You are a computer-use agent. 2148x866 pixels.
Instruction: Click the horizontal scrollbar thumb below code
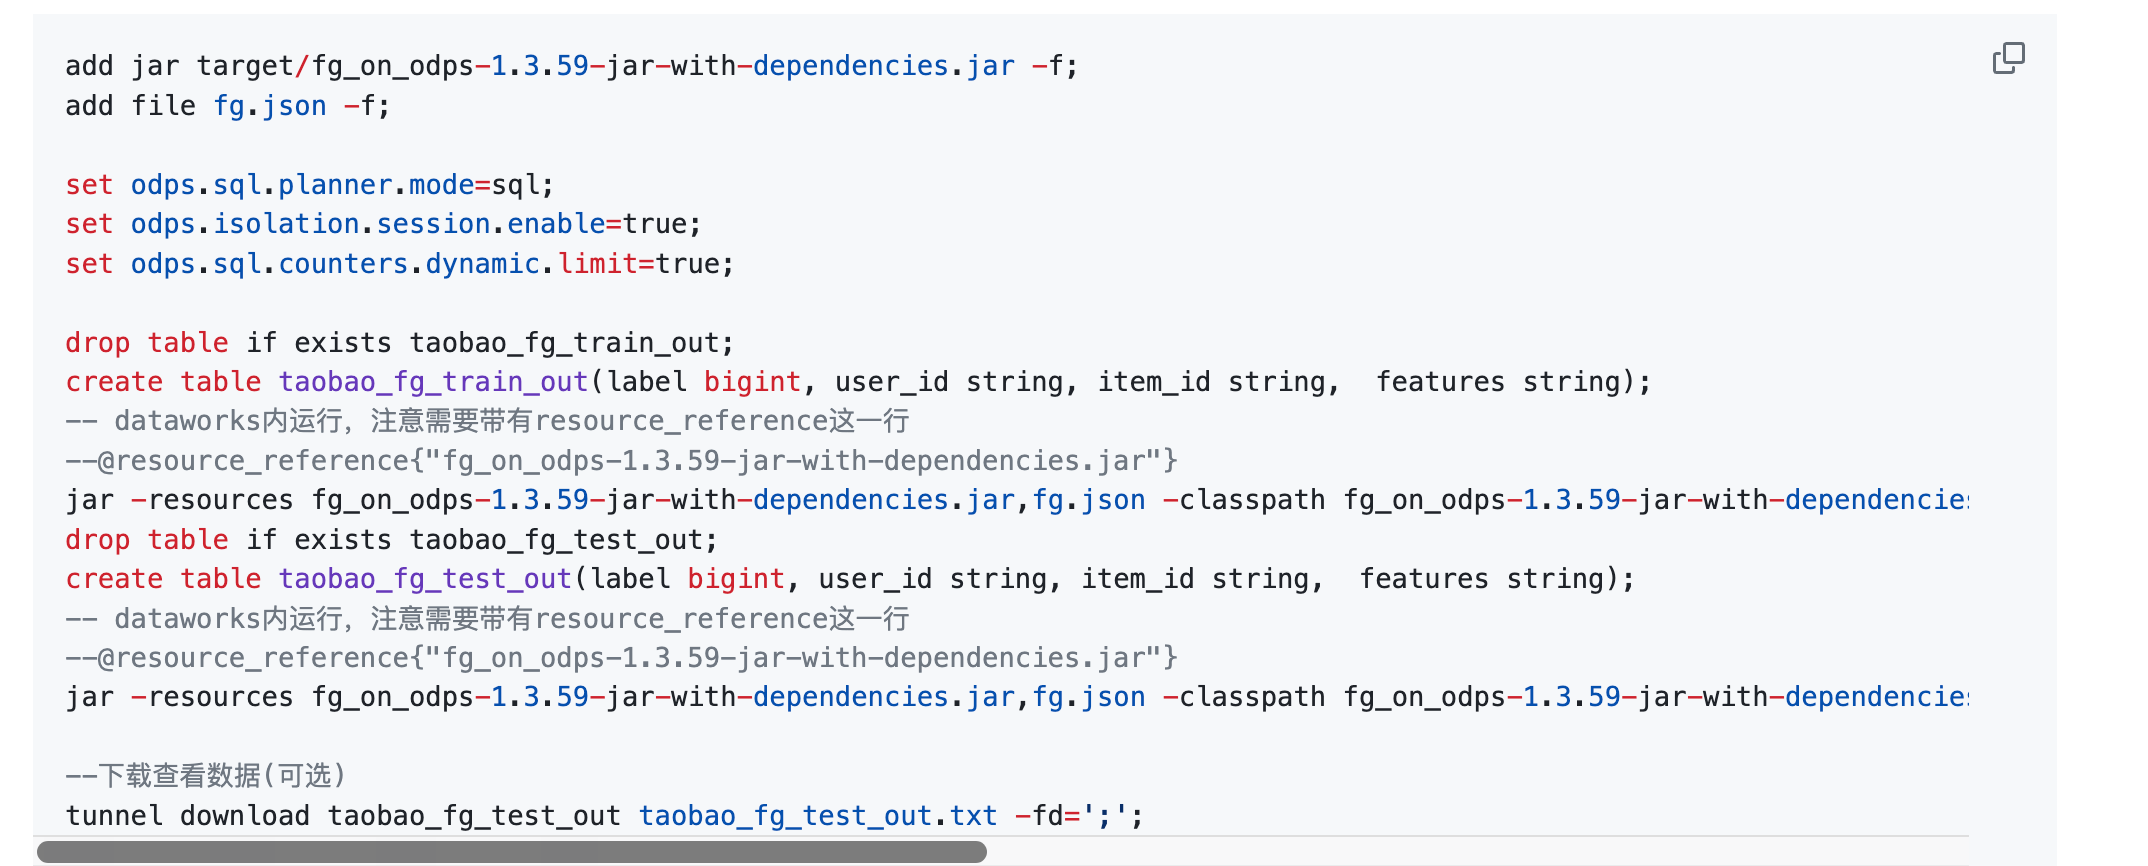pyautogui.click(x=511, y=852)
